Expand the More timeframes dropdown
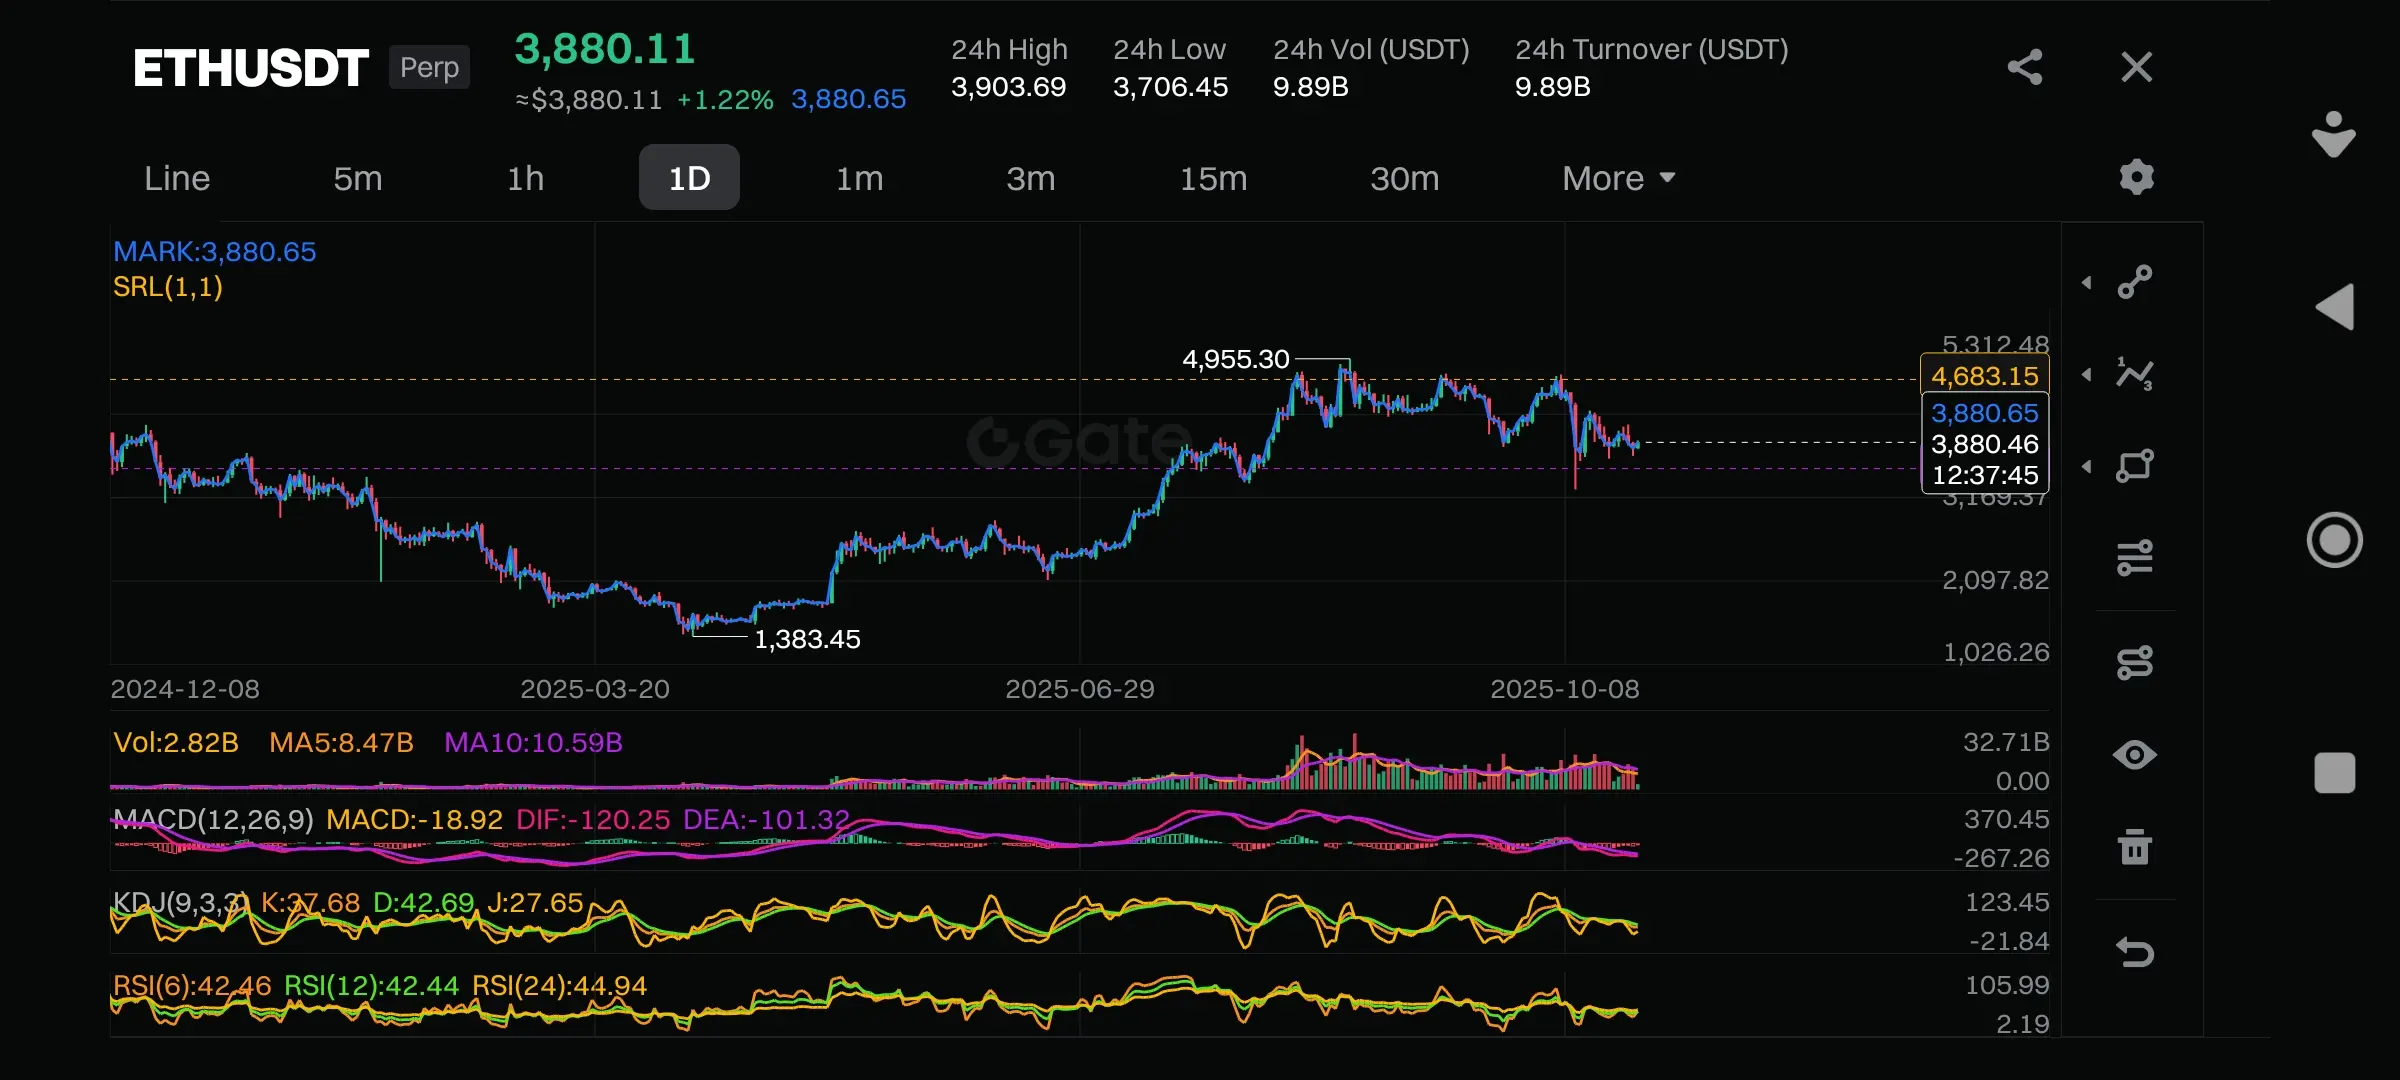 (1617, 178)
